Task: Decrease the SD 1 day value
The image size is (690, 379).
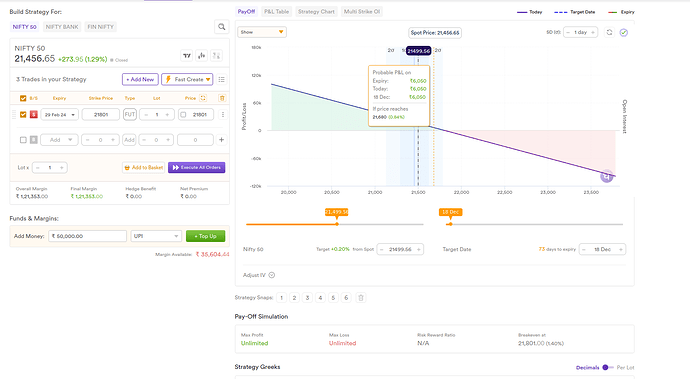Action: point(568,32)
